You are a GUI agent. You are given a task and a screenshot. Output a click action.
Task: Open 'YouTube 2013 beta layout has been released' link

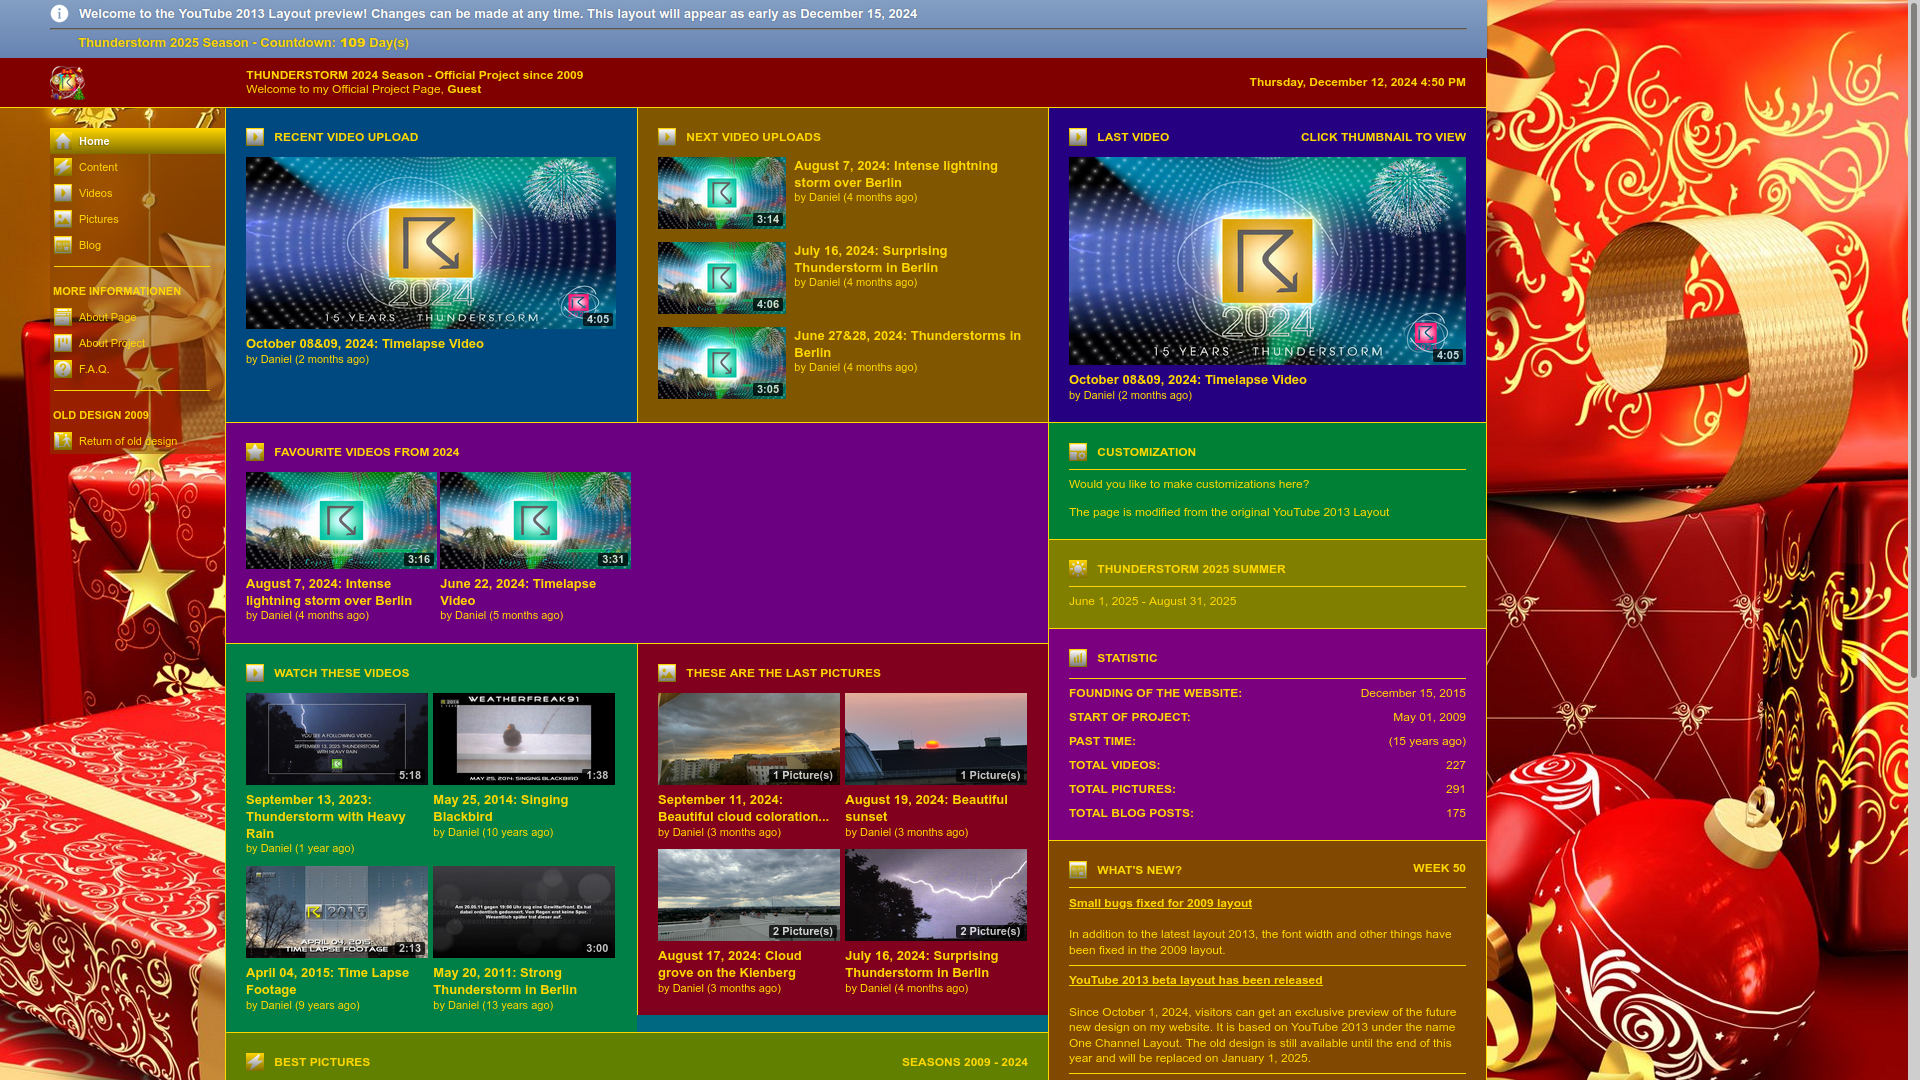point(1195,980)
